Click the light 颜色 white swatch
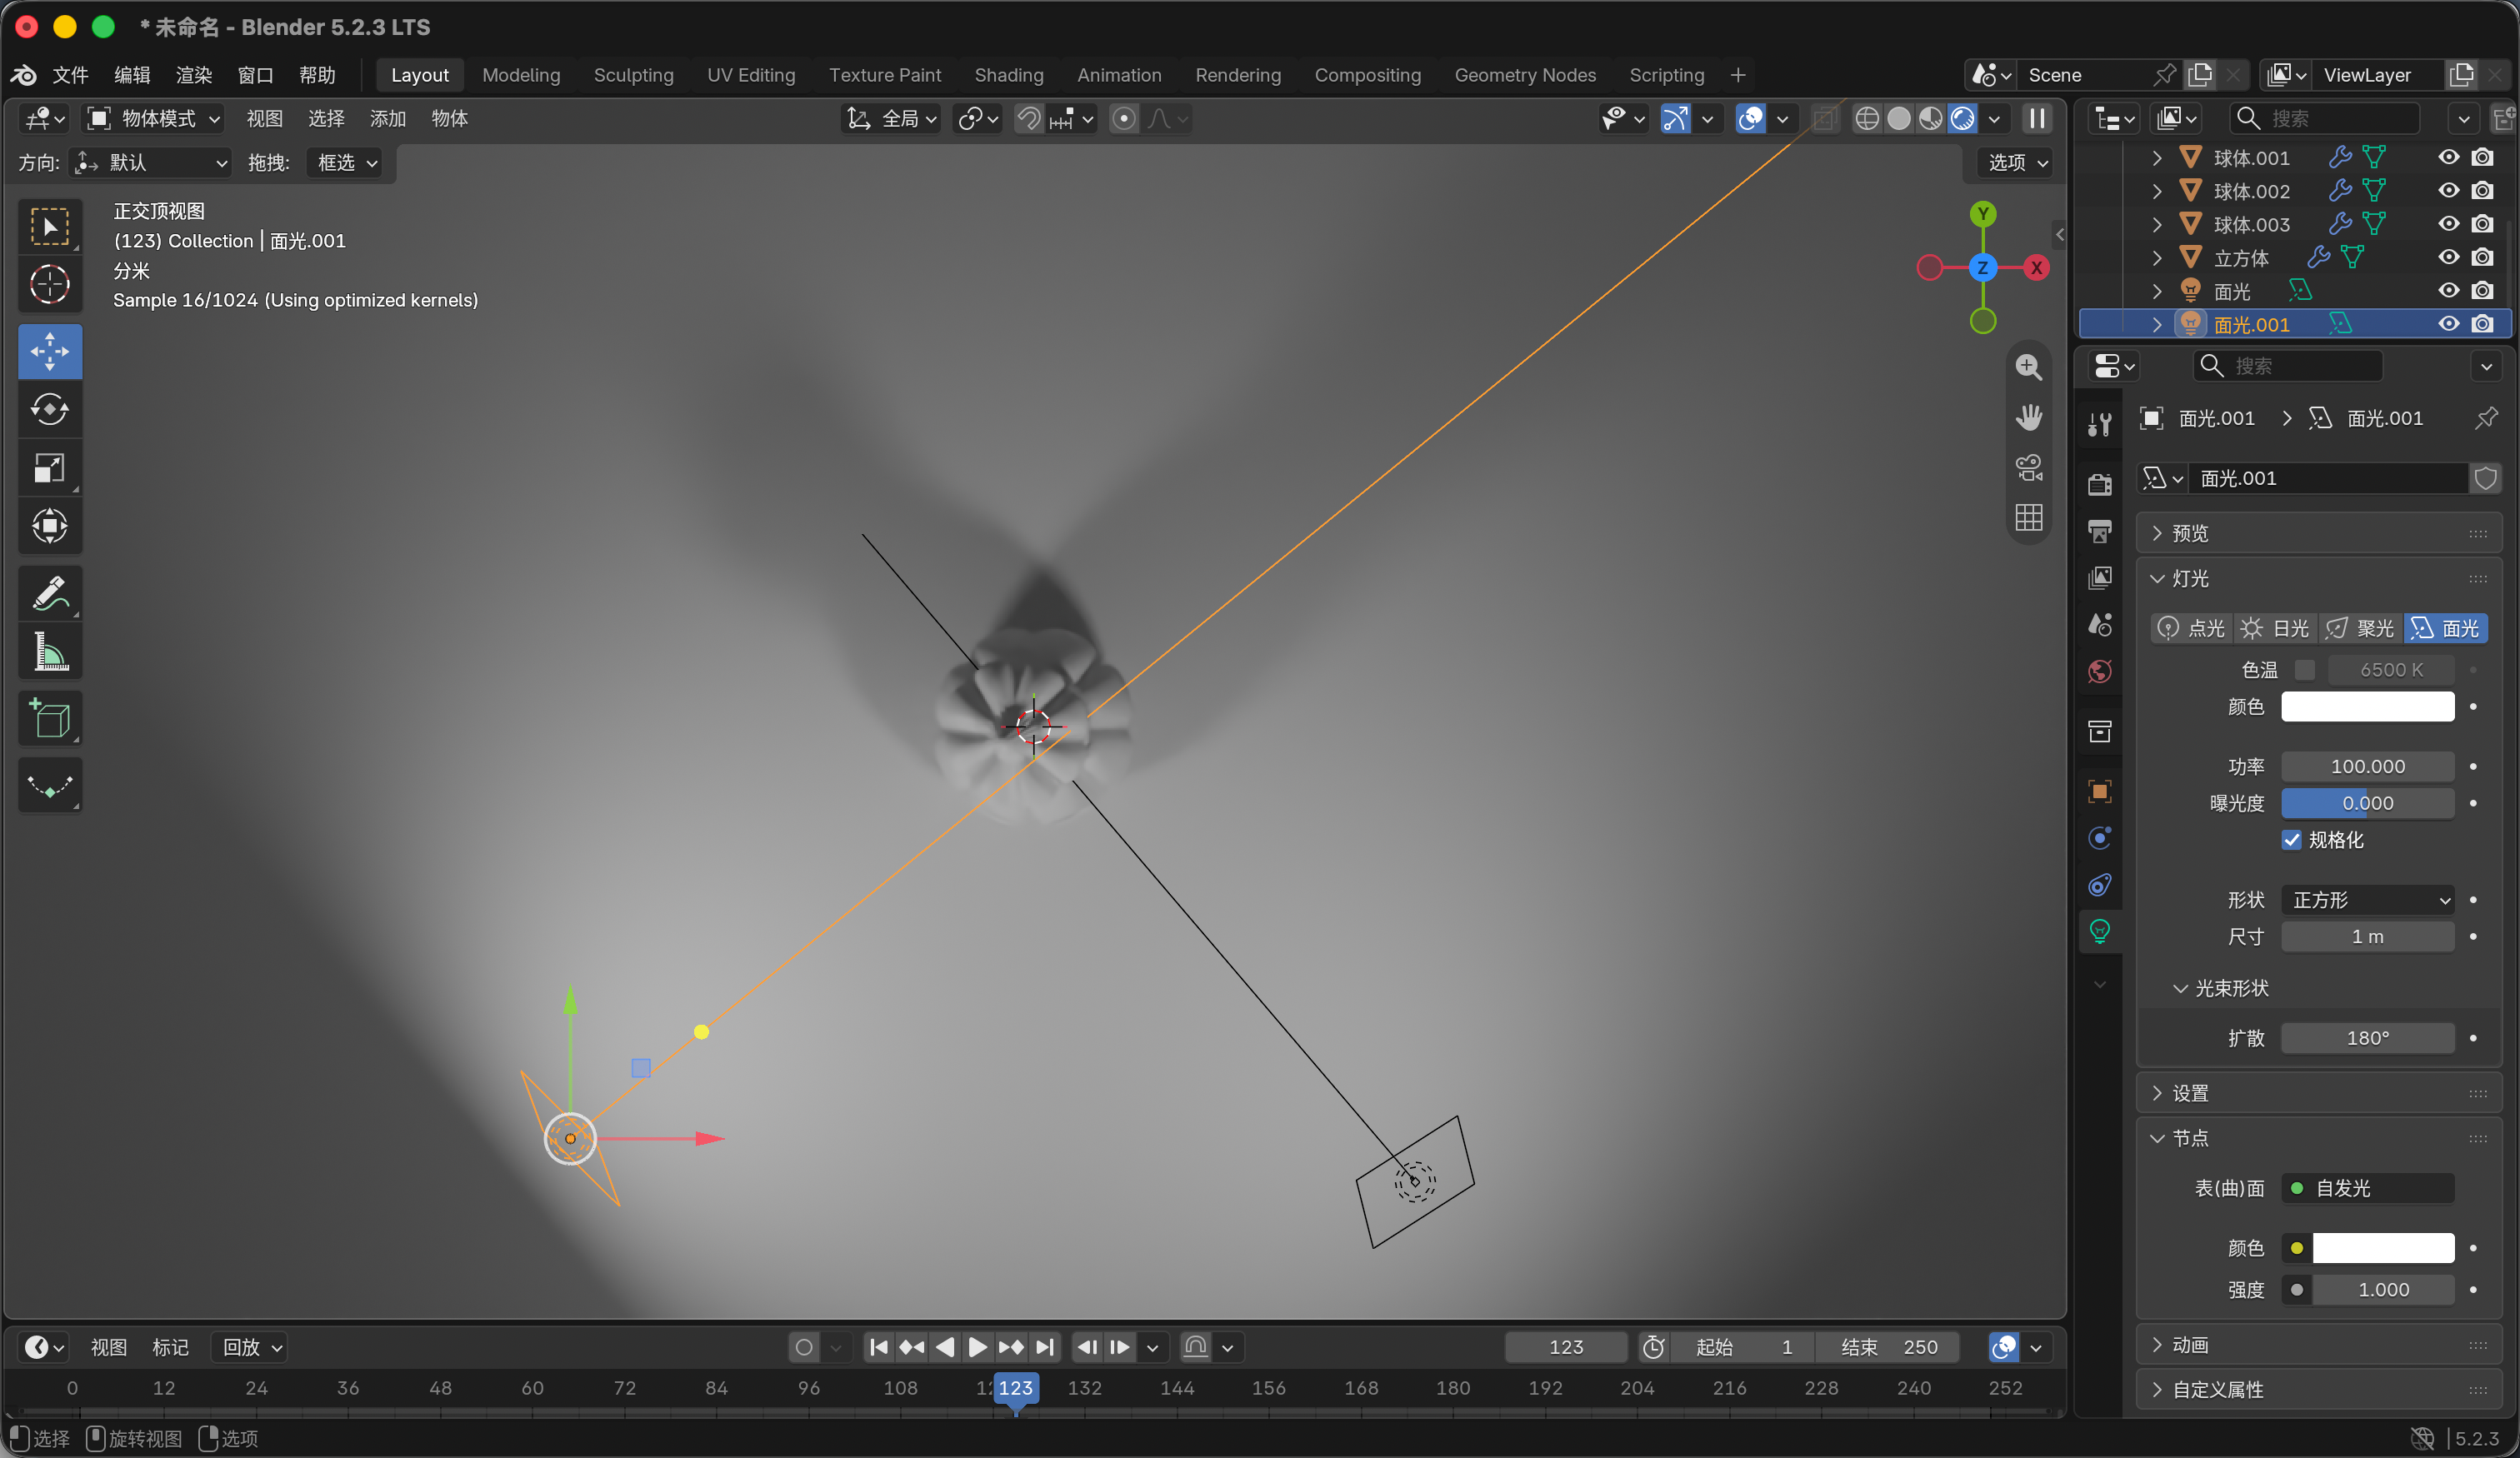 [x=2367, y=707]
